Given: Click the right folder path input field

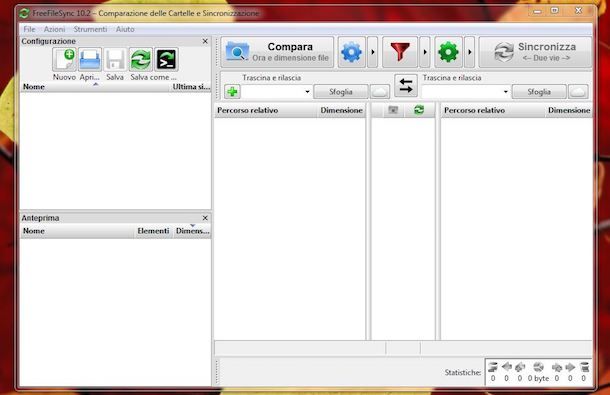Looking at the screenshot, I should pos(462,92).
